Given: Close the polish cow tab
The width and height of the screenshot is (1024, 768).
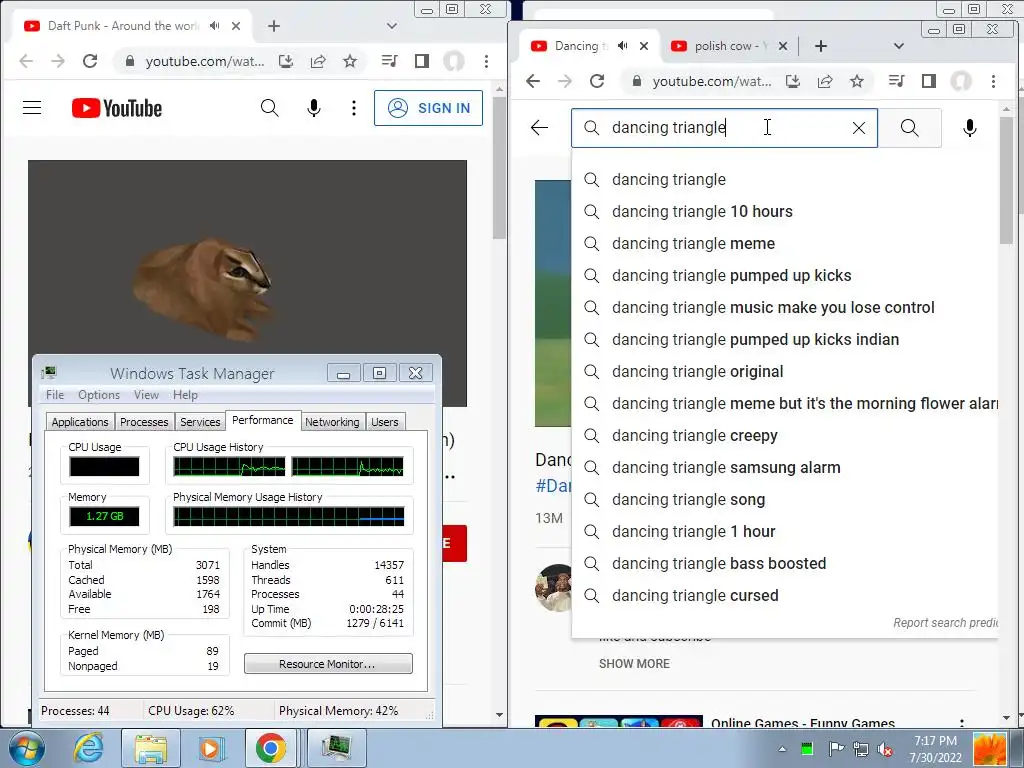Looking at the screenshot, I should pyautogui.click(x=783, y=46).
